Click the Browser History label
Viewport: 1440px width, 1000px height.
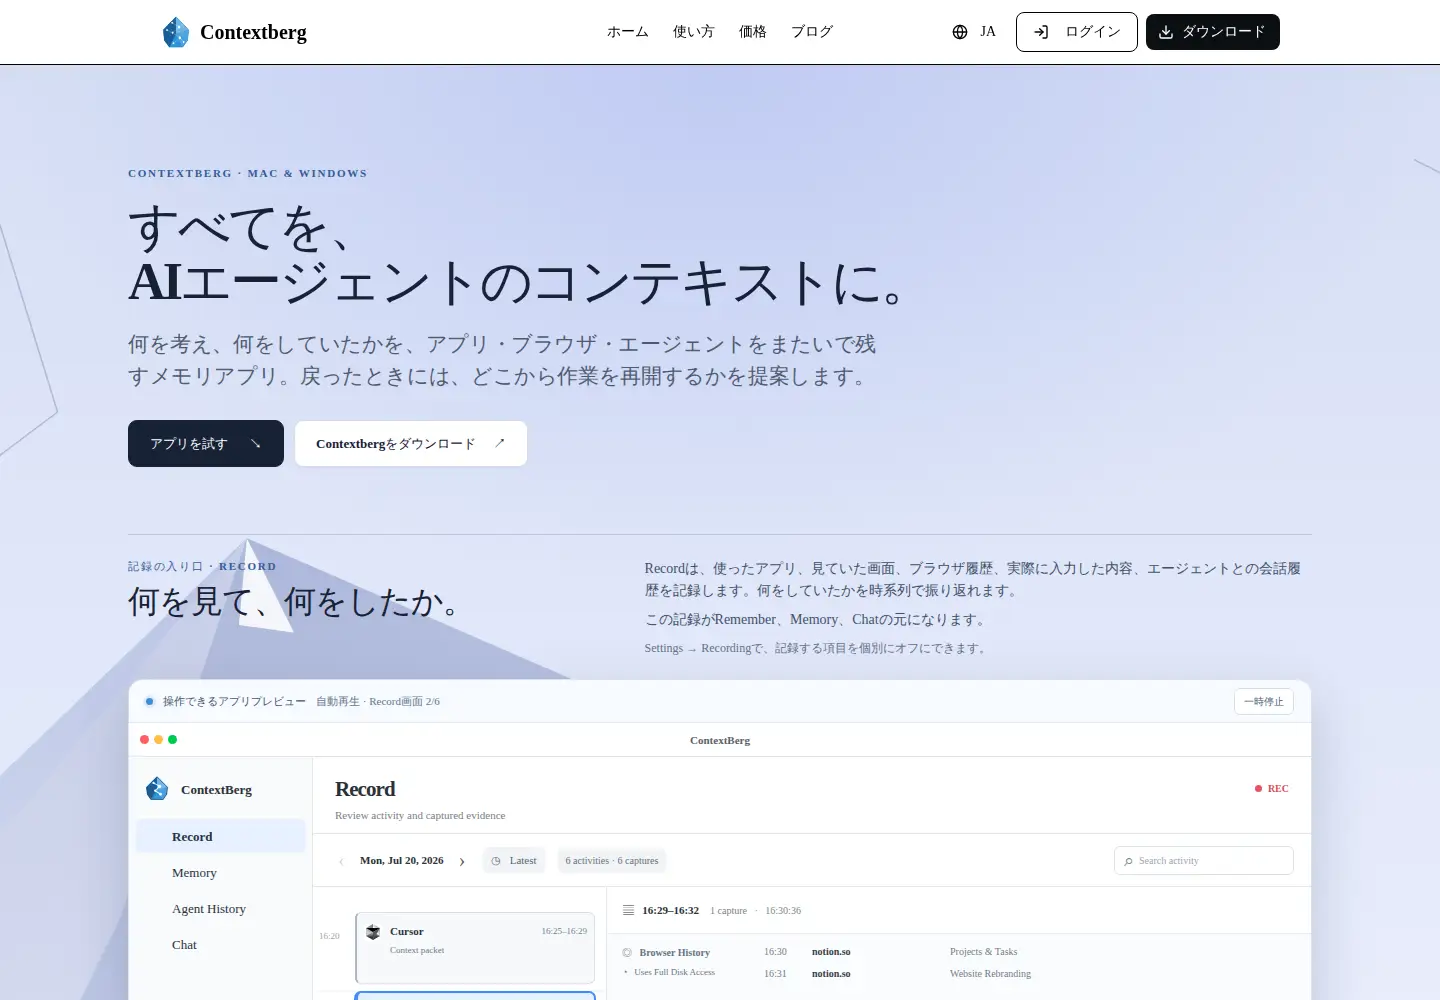coord(675,953)
